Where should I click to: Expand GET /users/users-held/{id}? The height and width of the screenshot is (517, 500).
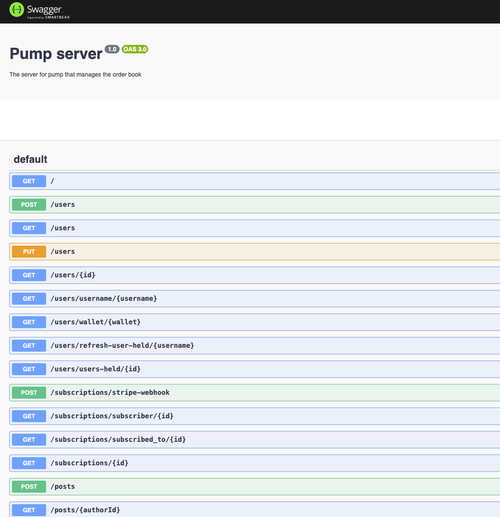[255, 369]
